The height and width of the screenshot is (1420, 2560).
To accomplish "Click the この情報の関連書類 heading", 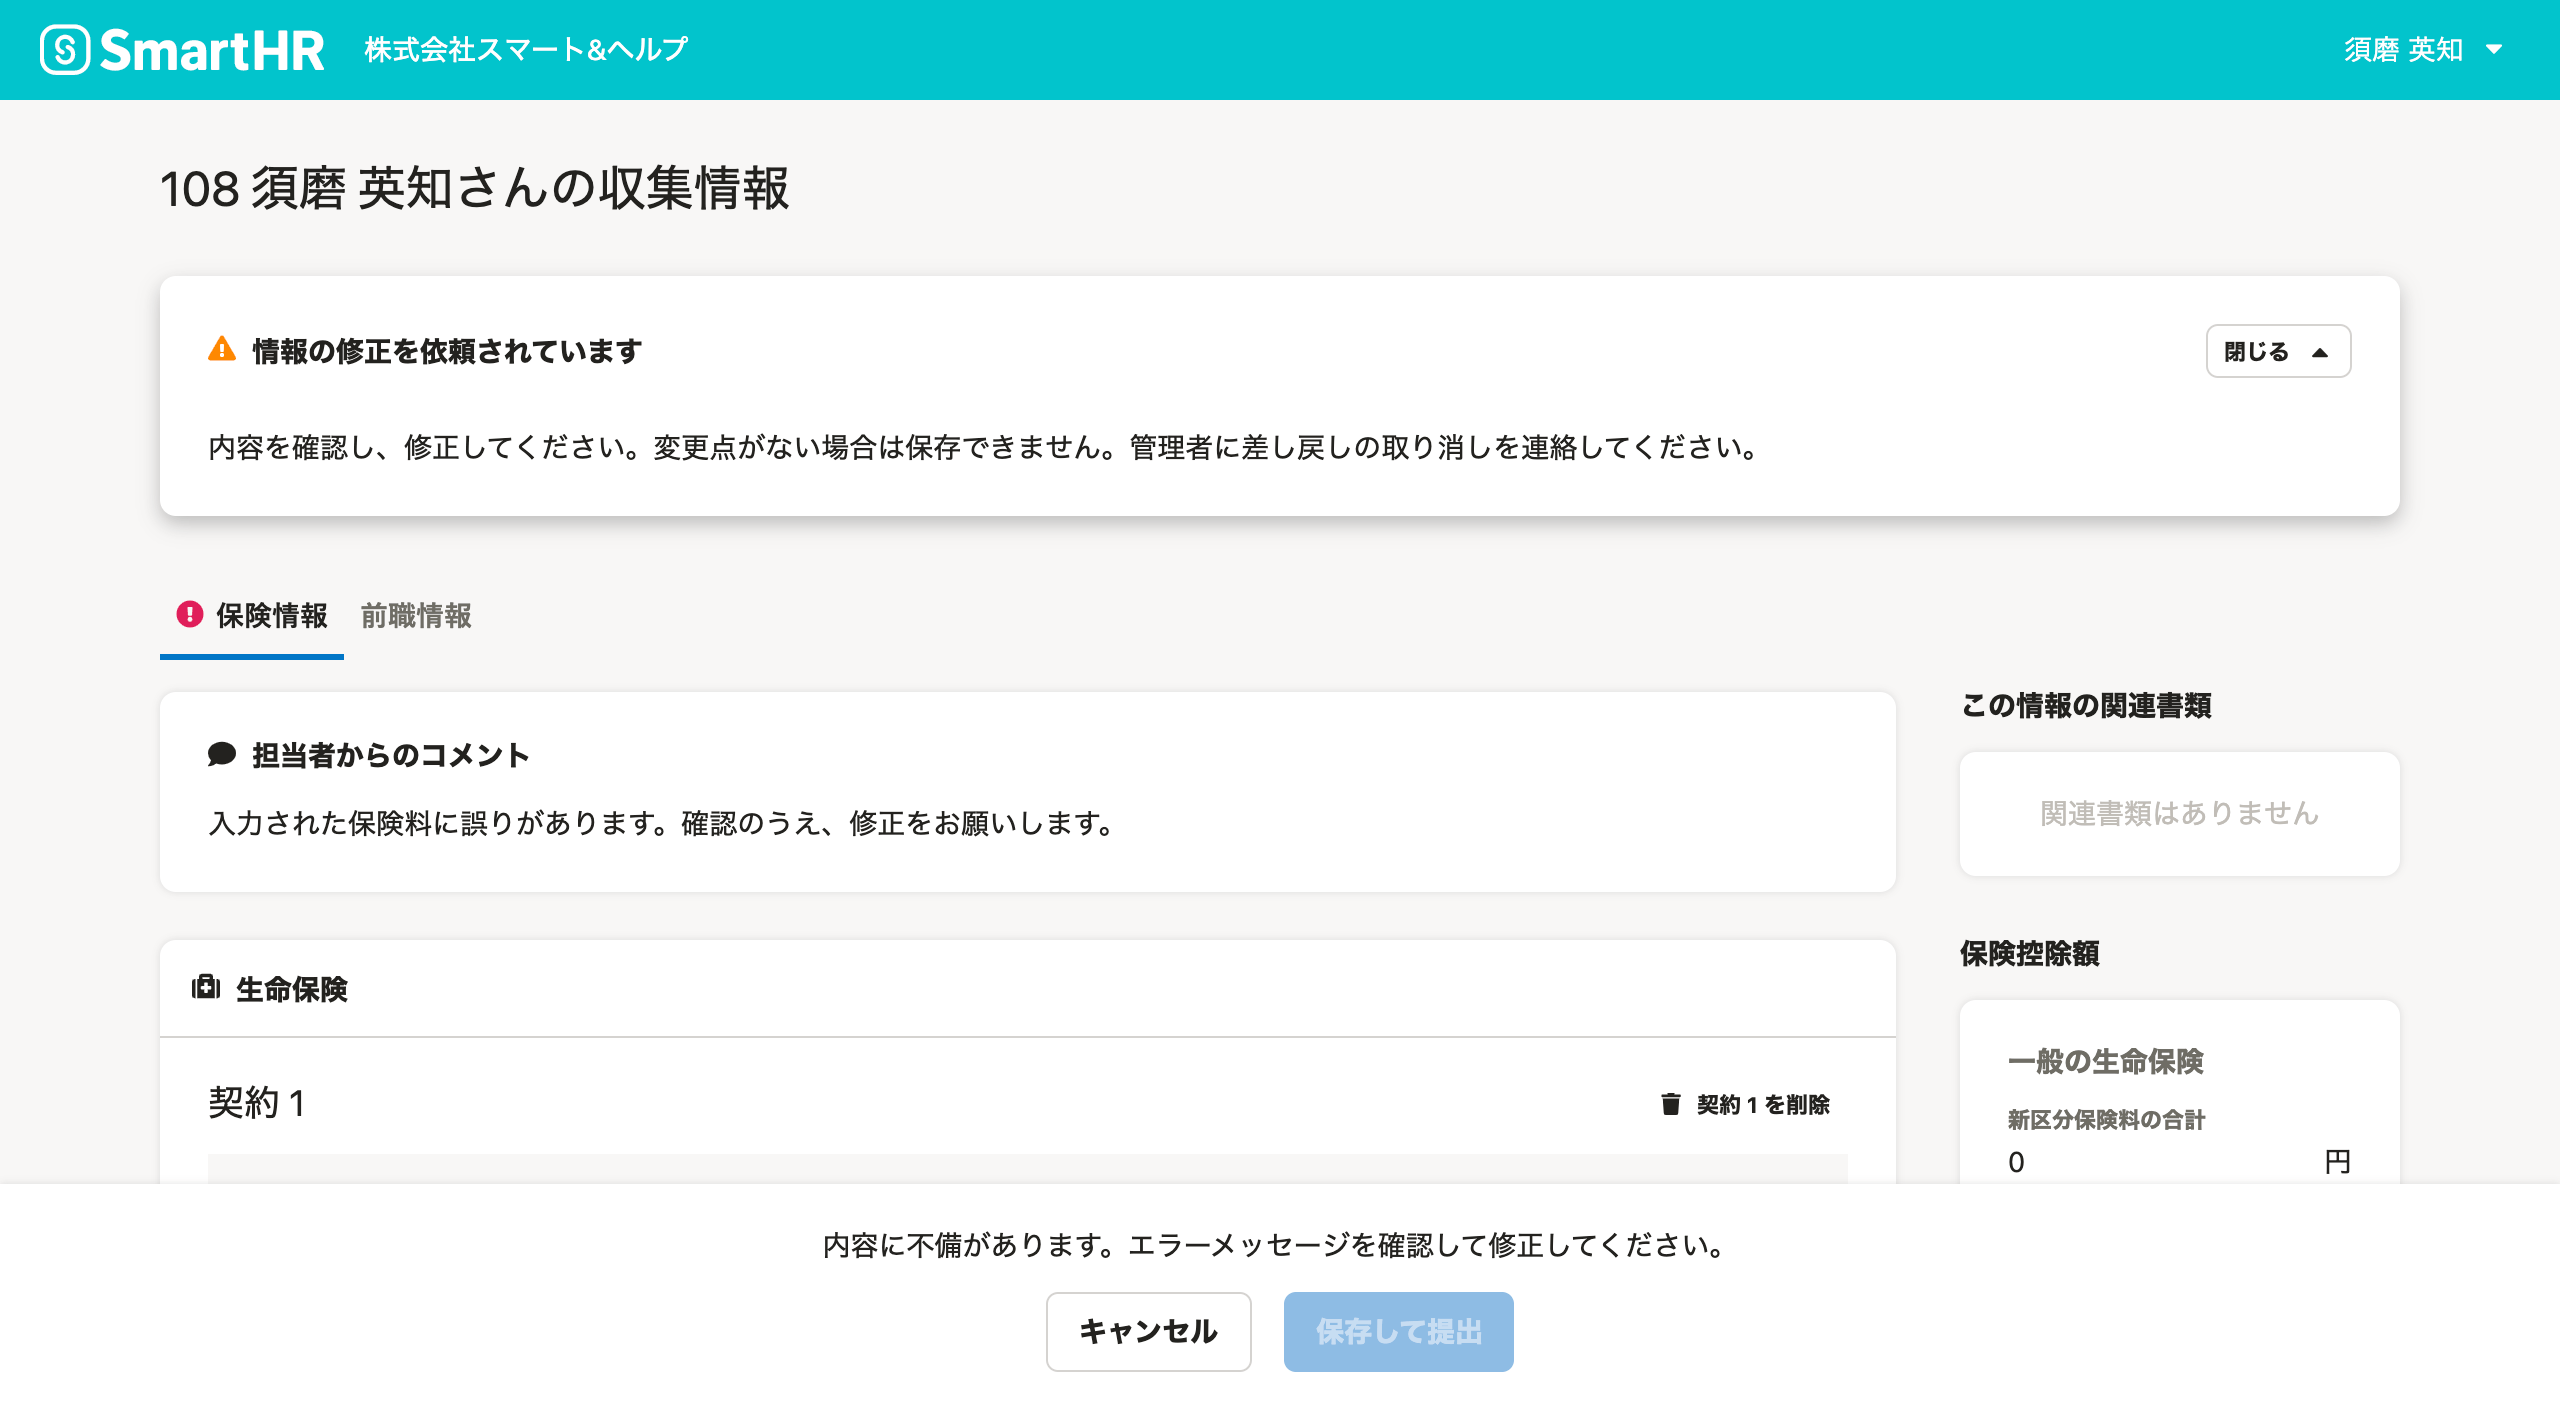I will pyautogui.click(x=2086, y=705).
